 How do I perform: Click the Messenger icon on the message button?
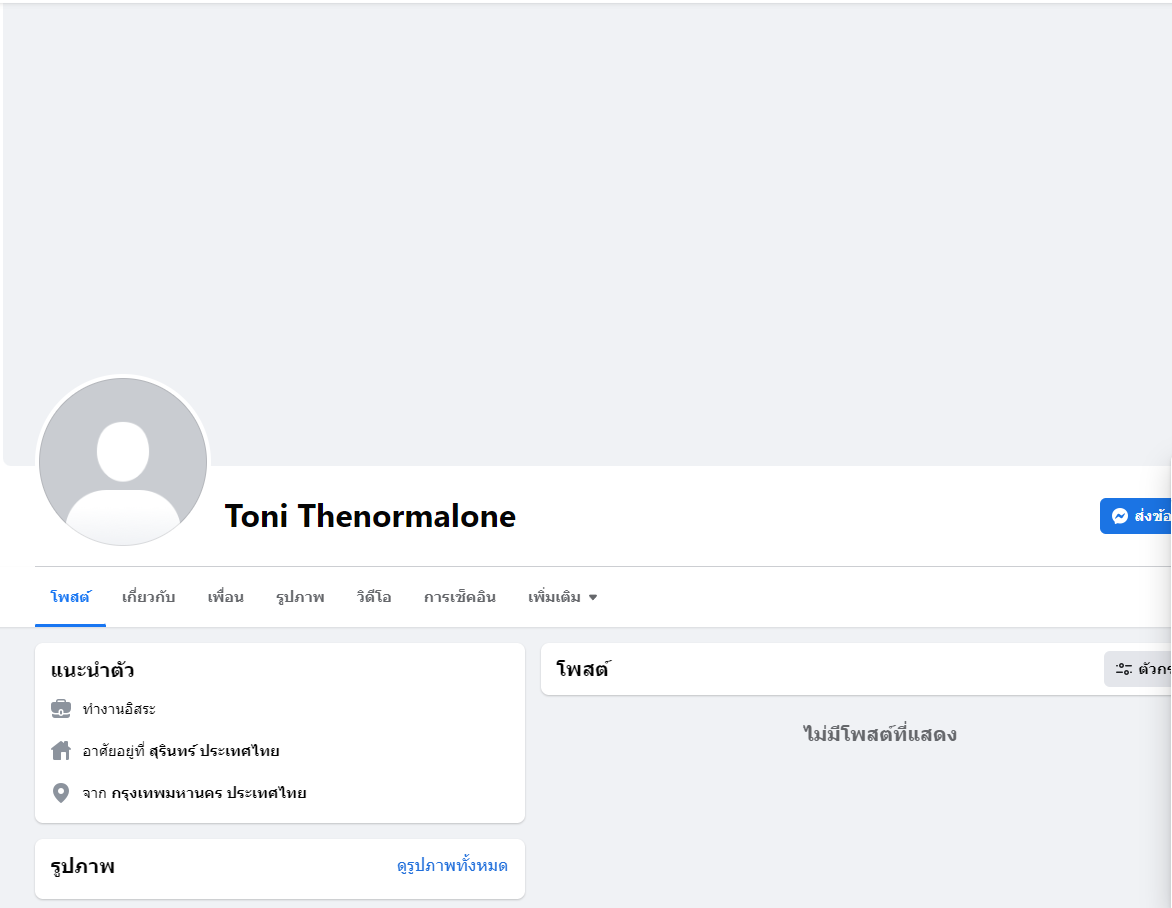1120,516
